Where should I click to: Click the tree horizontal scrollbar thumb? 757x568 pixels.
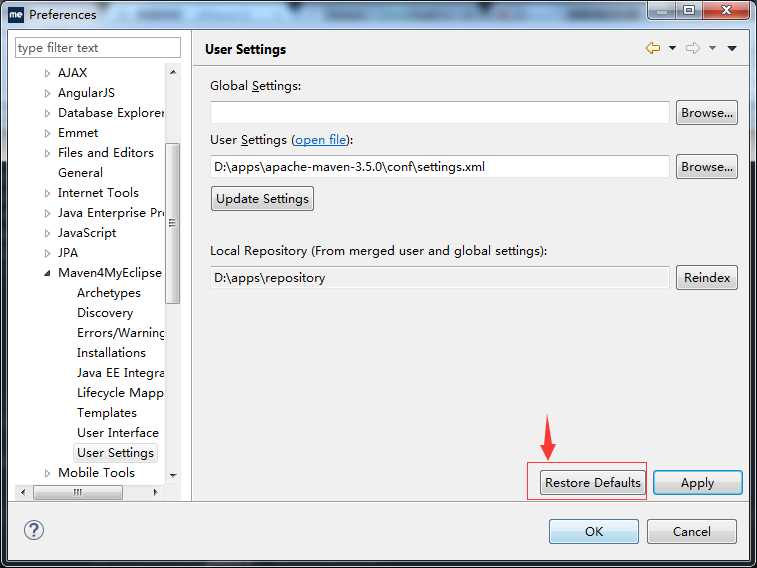[78, 492]
